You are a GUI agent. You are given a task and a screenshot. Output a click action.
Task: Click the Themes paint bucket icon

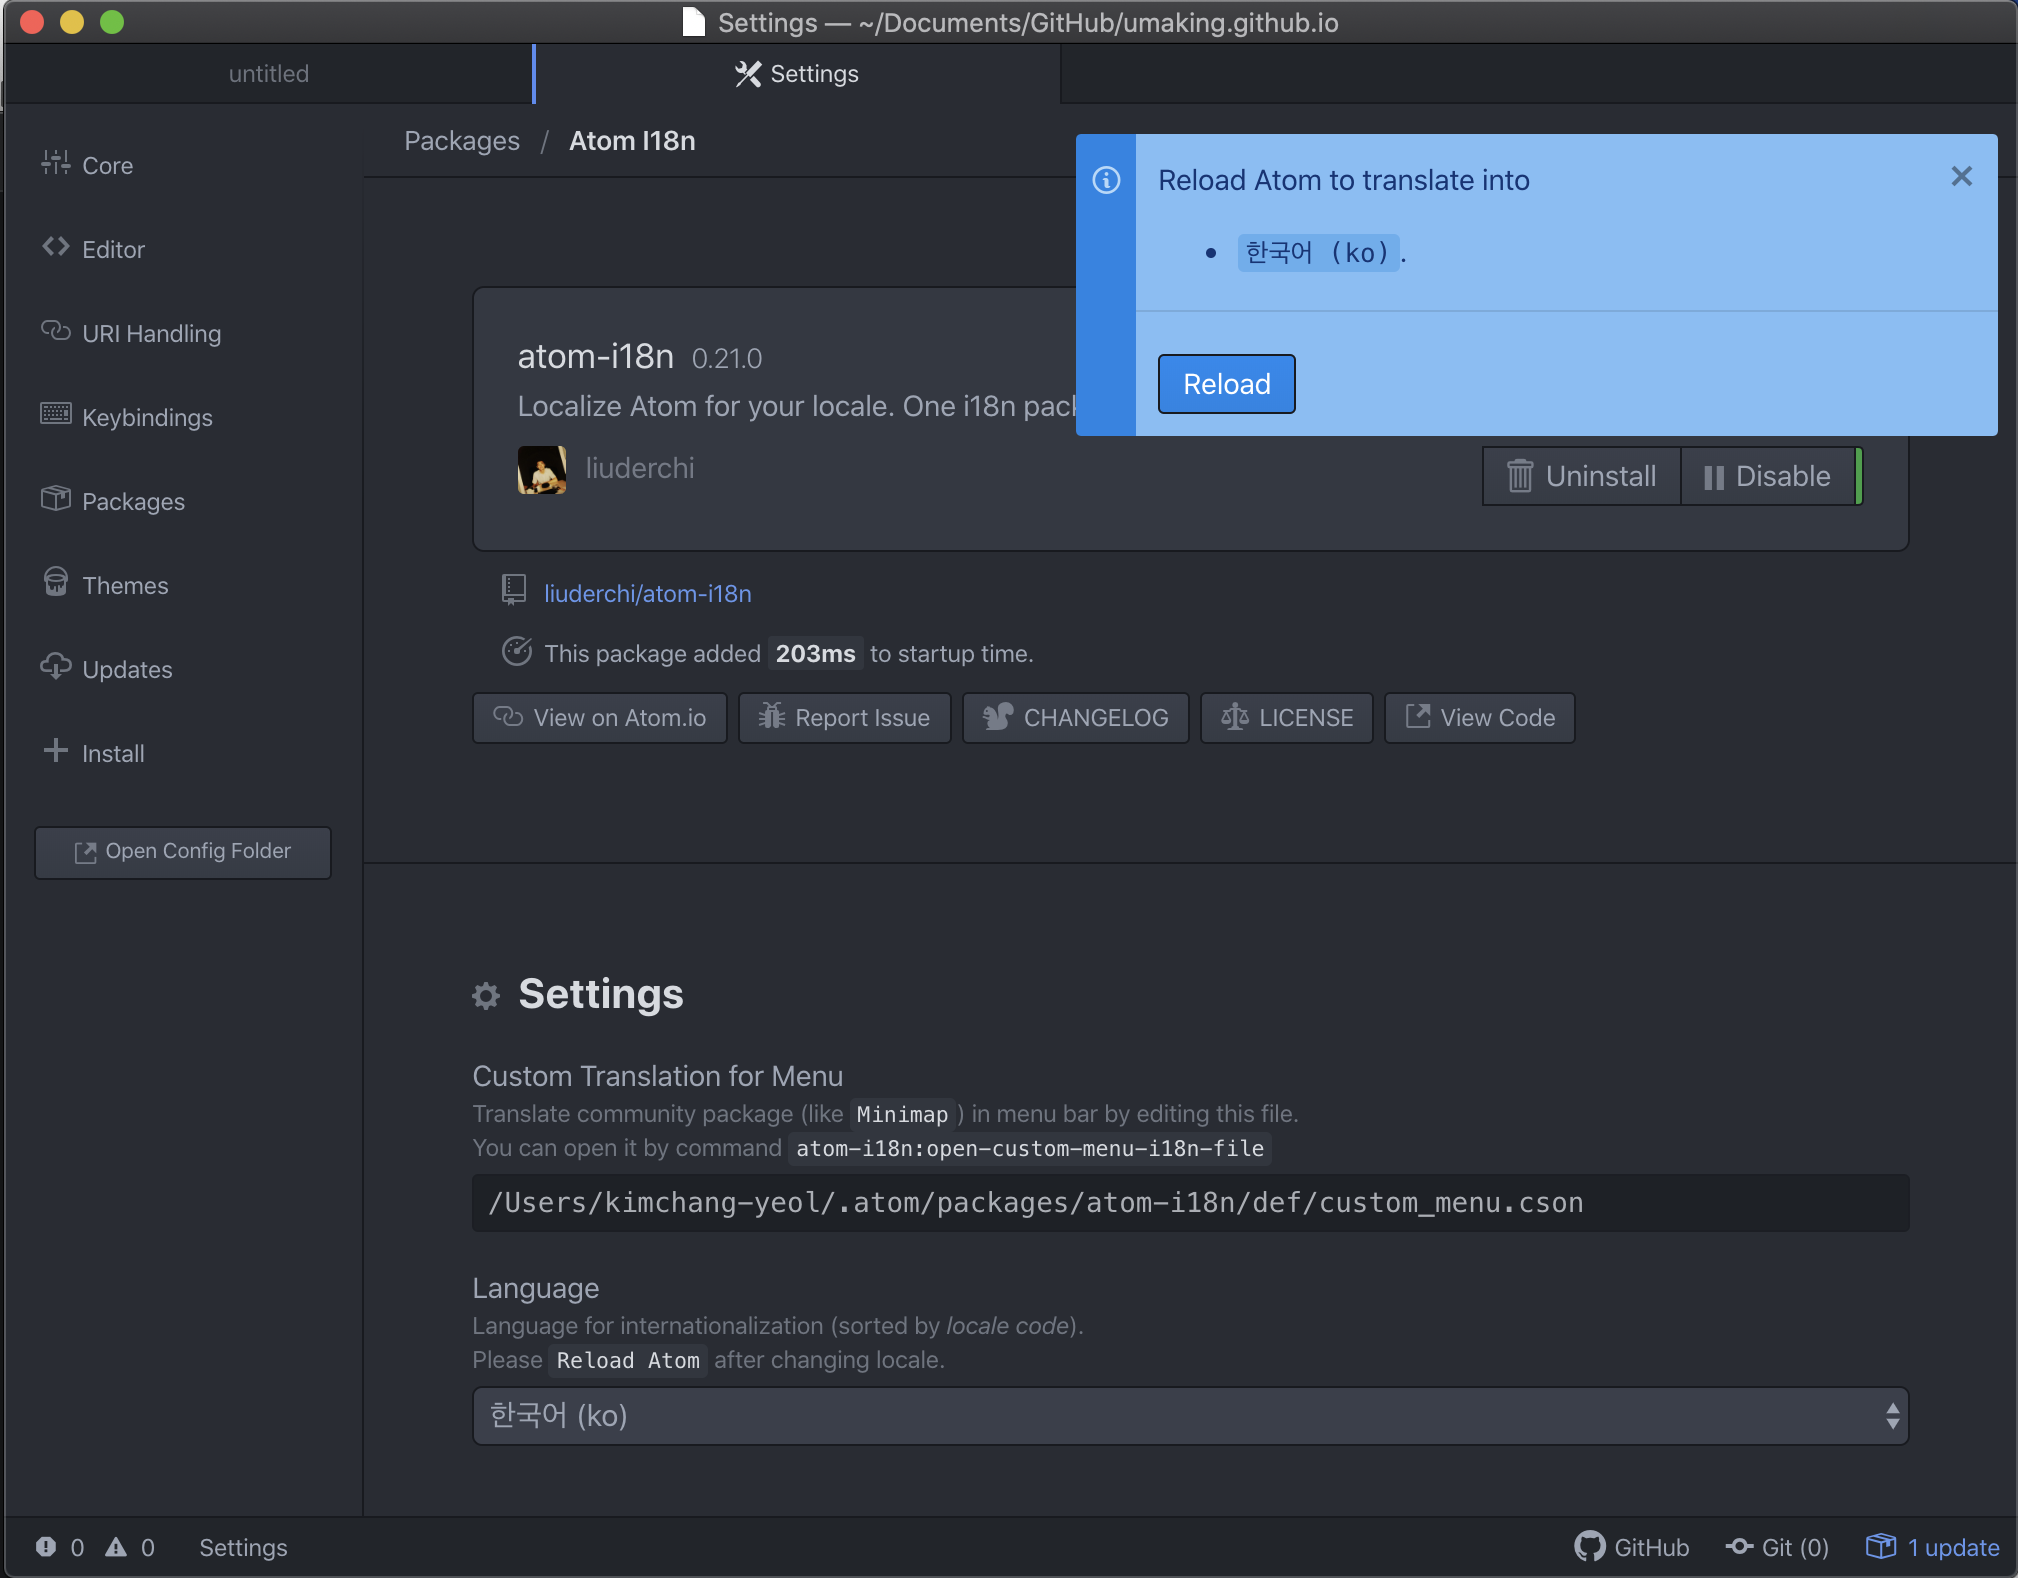coord(55,582)
